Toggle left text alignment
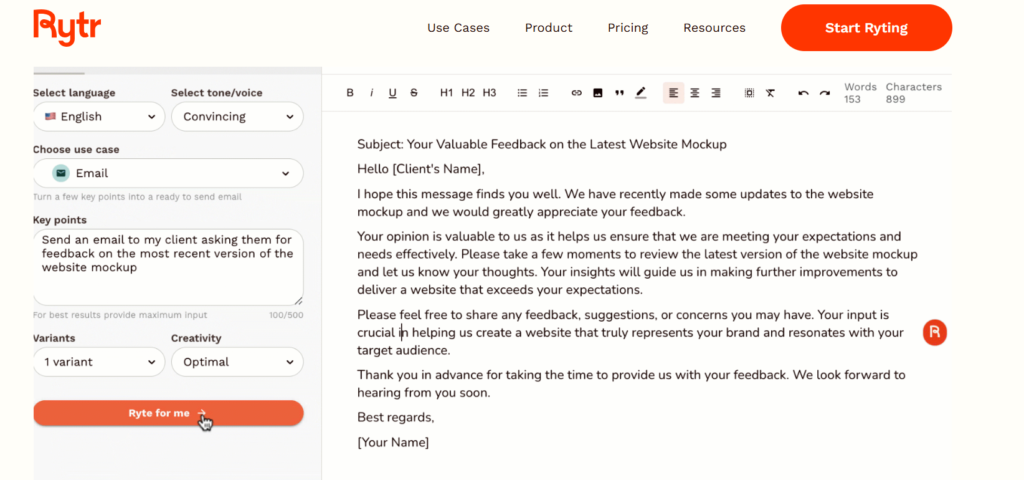 coord(674,93)
